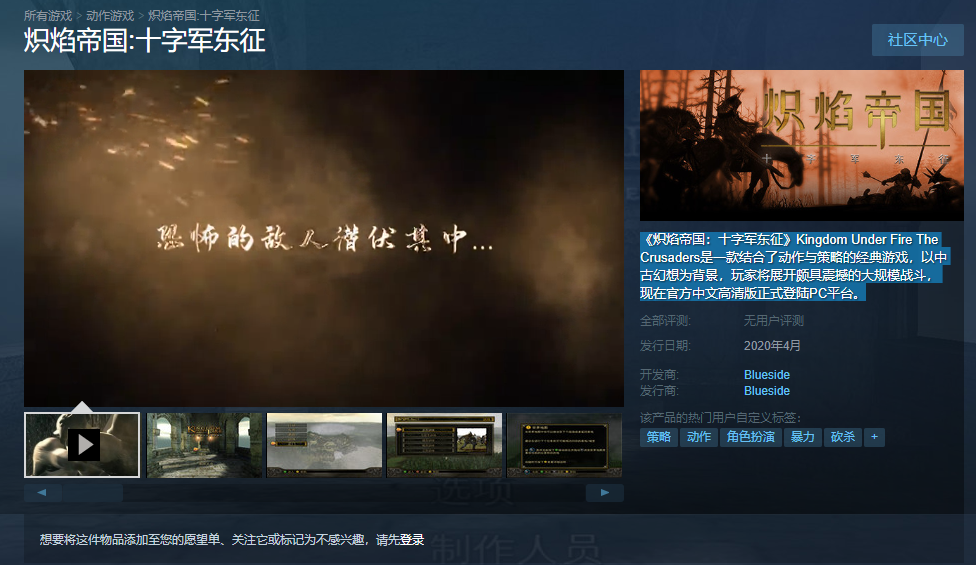The width and height of the screenshot is (976, 565).
Task: Select the 角色扮演 tag
Action: point(751,437)
